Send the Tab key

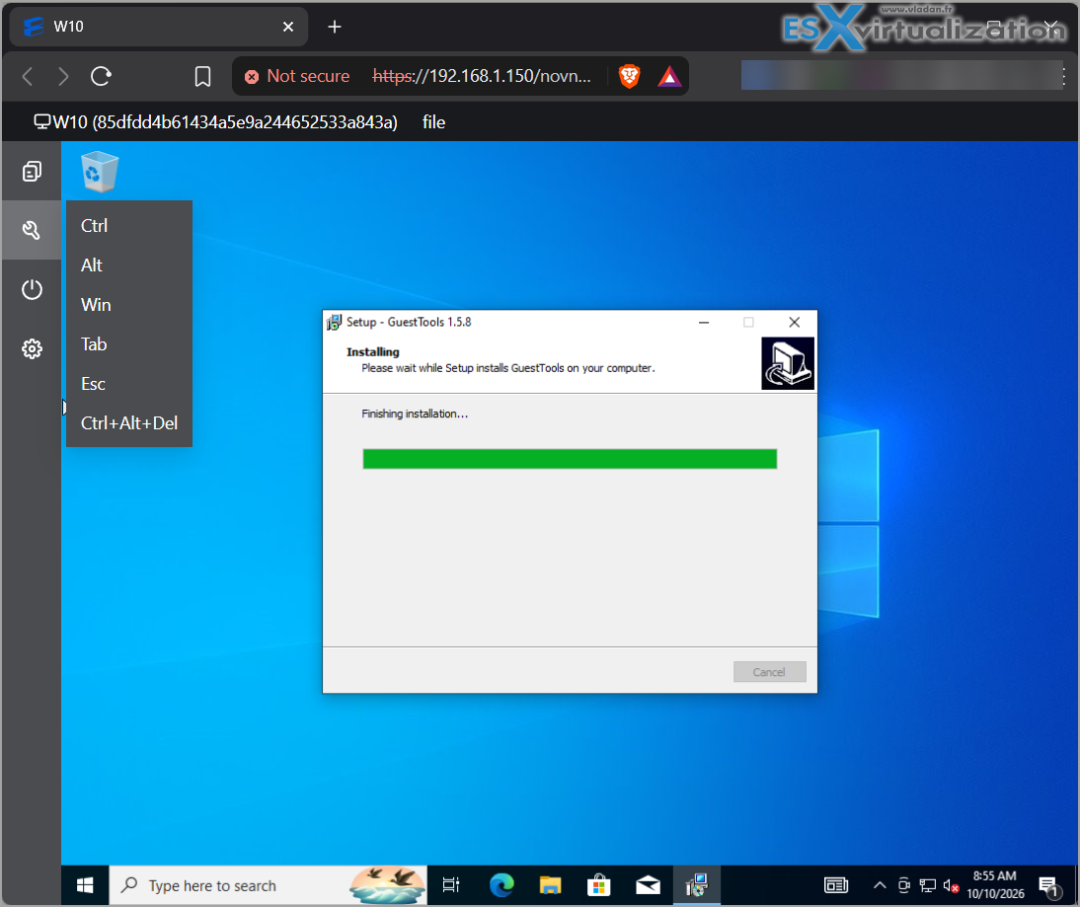pos(94,344)
